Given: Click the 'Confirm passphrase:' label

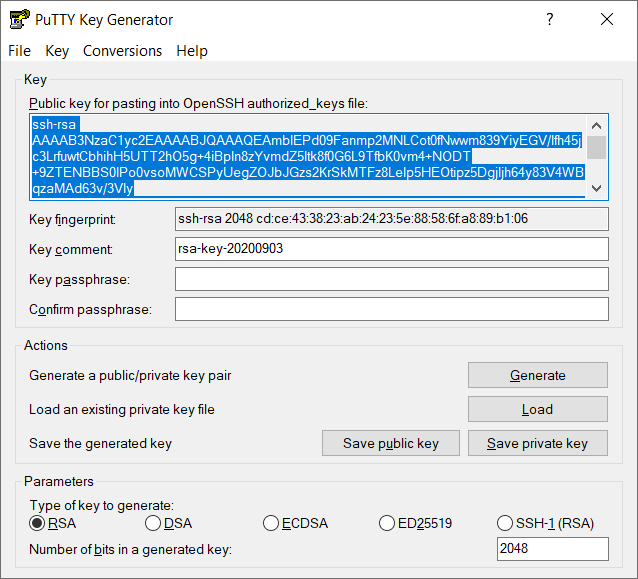Looking at the screenshot, I should (x=90, y=310).
